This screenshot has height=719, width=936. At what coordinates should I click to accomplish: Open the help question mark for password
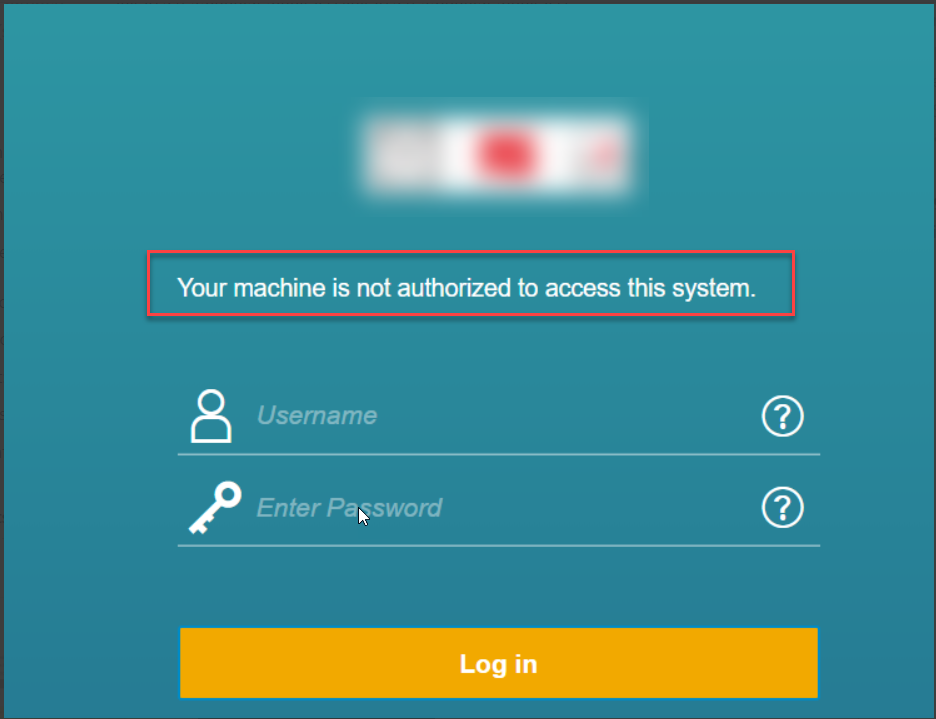coord(783,508)
